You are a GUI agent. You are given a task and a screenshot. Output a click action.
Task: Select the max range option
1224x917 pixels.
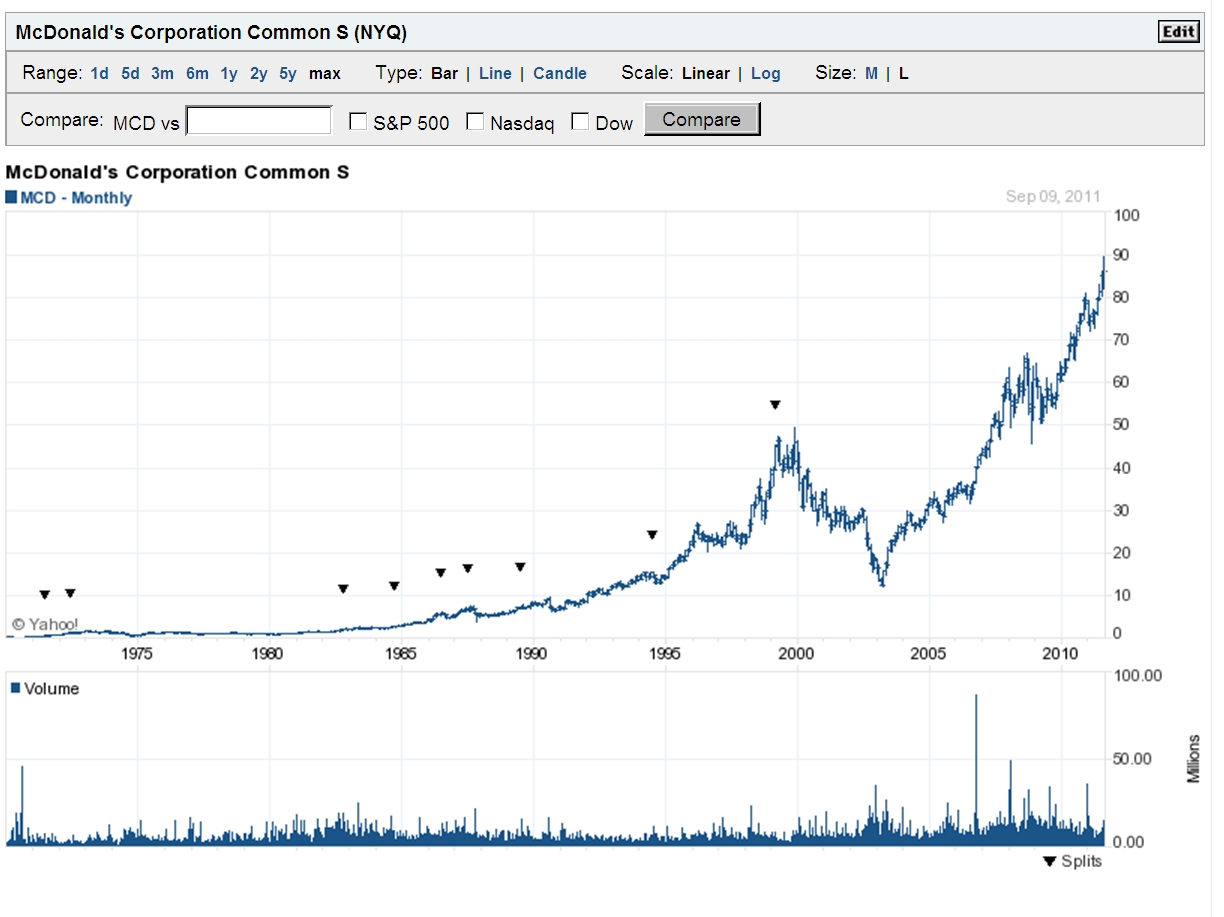(x=325, y=73)
